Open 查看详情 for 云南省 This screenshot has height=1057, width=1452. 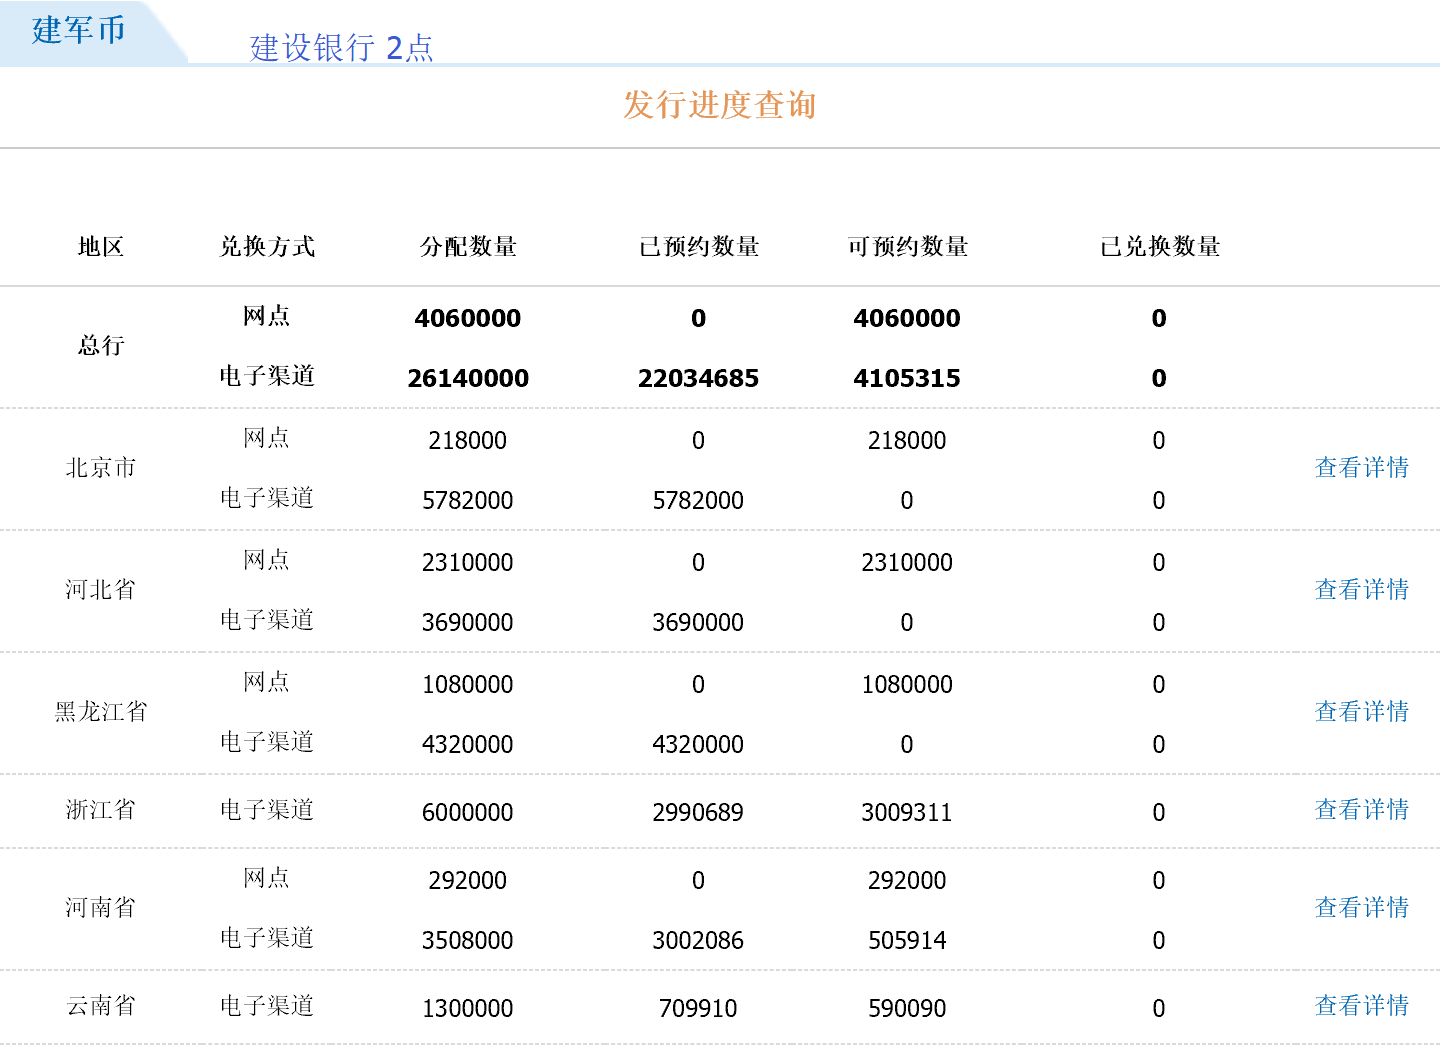click(x=1361, y=1006)
